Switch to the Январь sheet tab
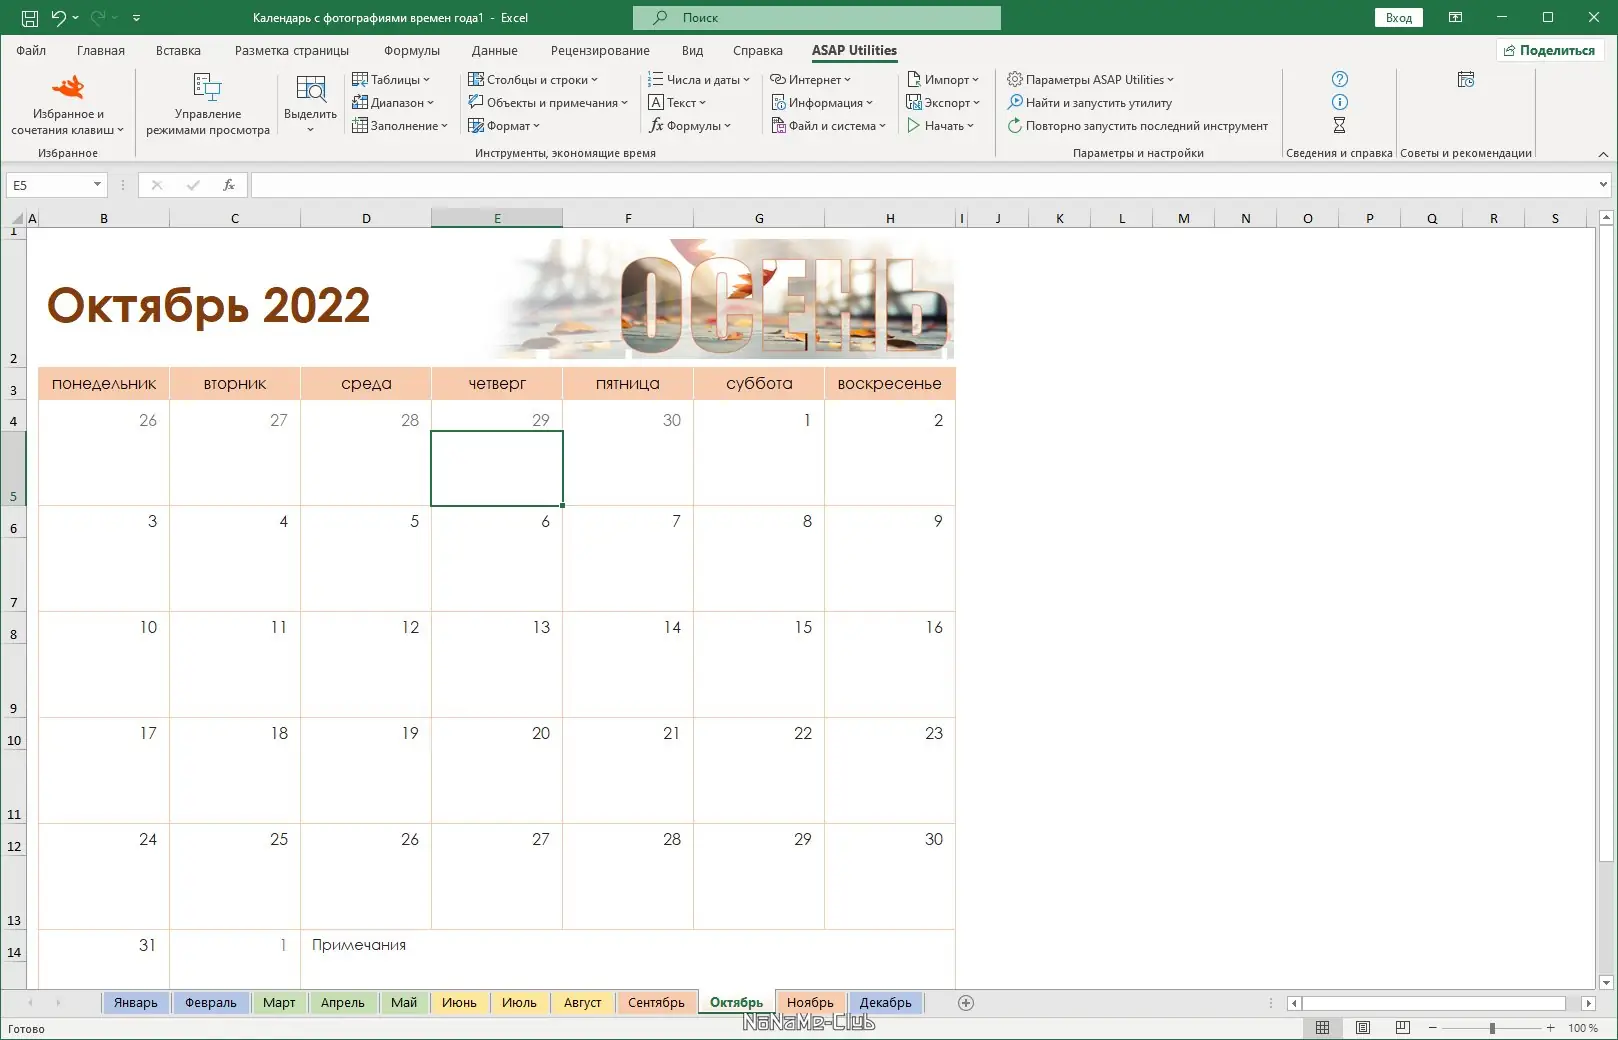1618x1040 pixels. click(x=135, y=1003)
